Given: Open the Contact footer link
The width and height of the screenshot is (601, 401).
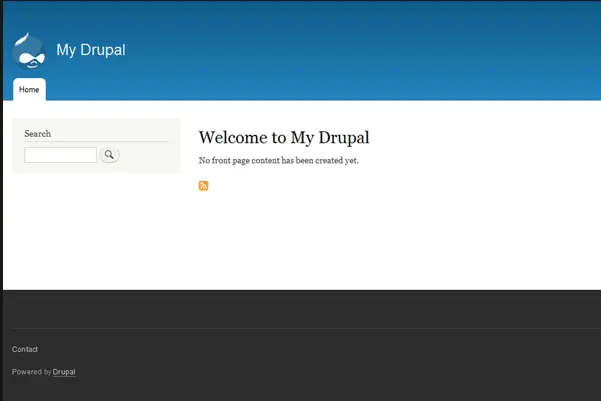Looking at the screenshot, I should 25,349.
